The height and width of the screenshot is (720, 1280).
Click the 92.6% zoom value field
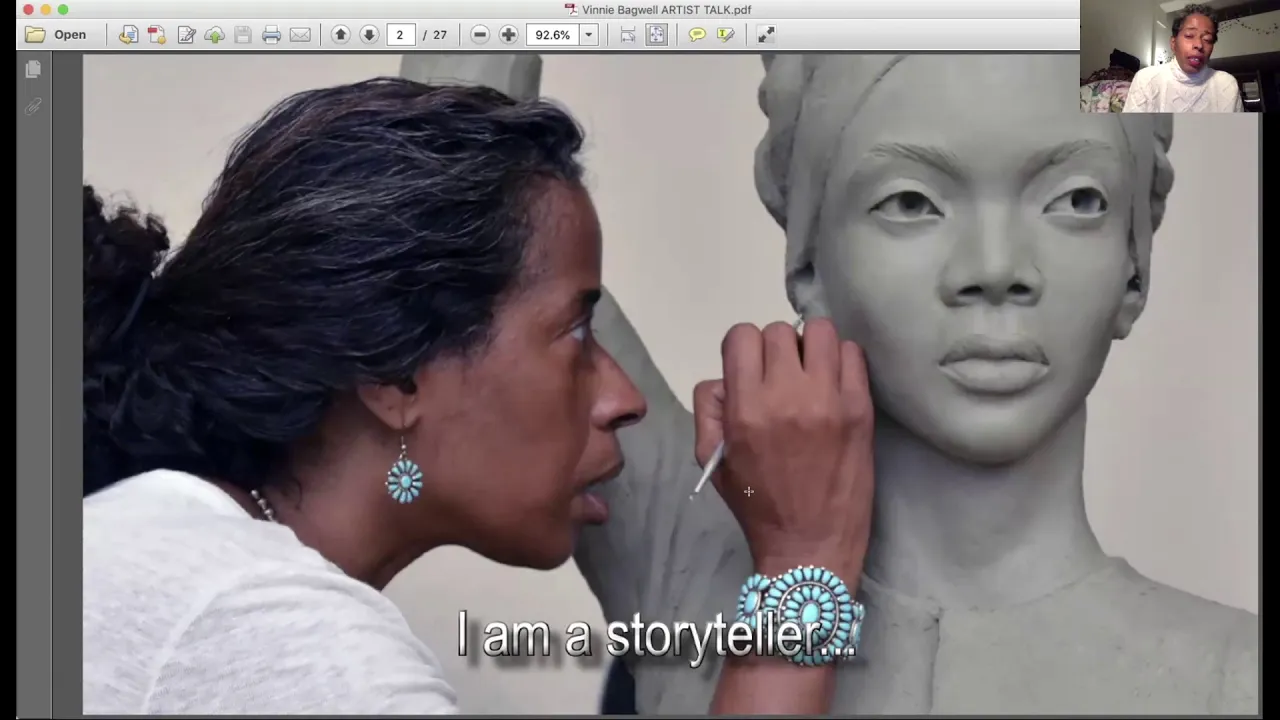pyautogui.click(x=552, y=35)
